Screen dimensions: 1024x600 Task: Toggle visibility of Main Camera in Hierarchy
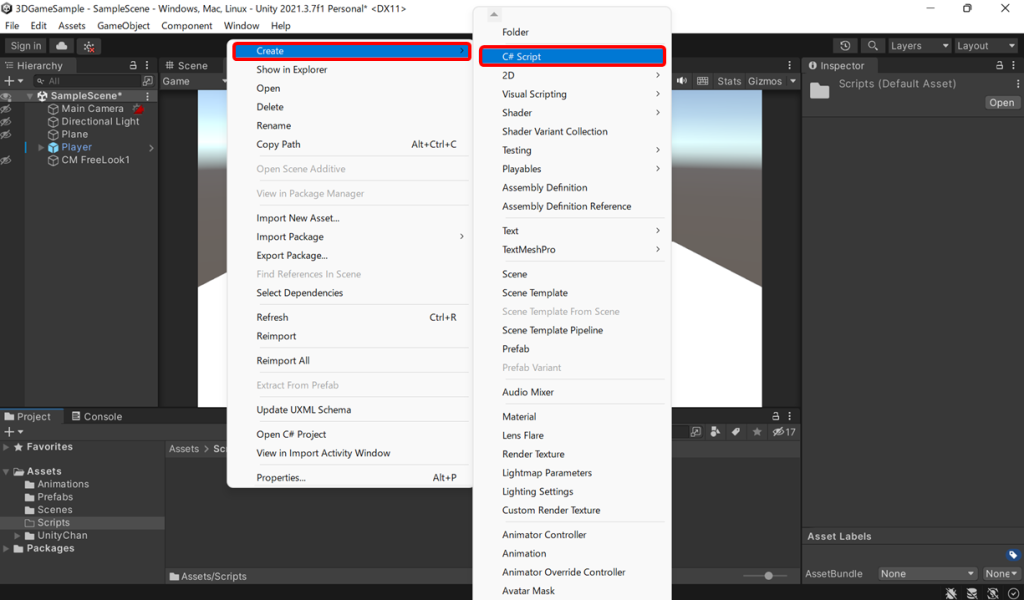pyautogui.click(x=6, y=109)
